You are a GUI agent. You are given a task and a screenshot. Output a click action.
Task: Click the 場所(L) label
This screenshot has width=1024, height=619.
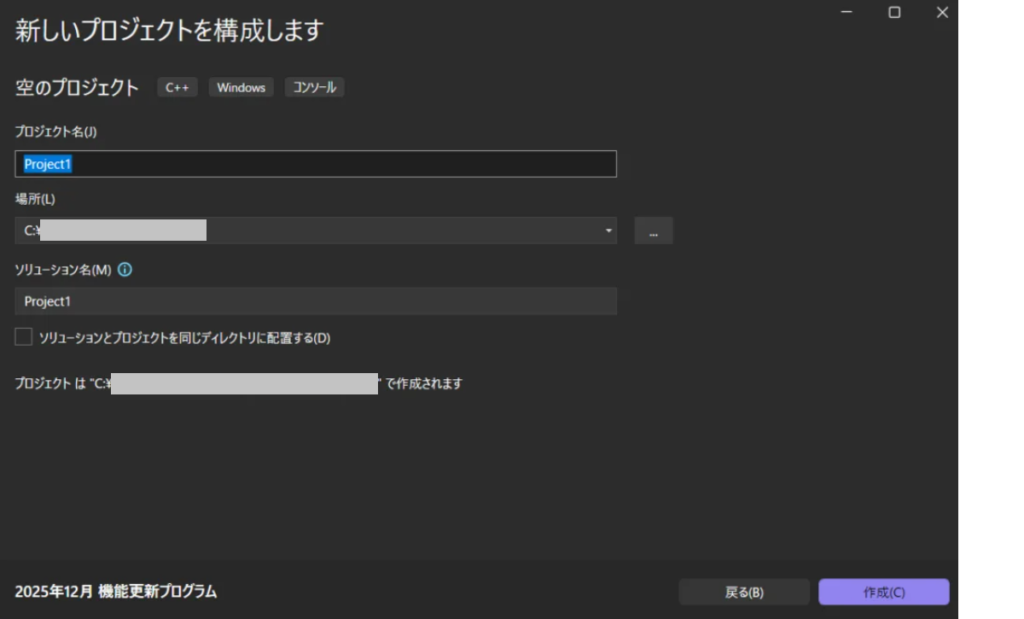tap(35, 199)
